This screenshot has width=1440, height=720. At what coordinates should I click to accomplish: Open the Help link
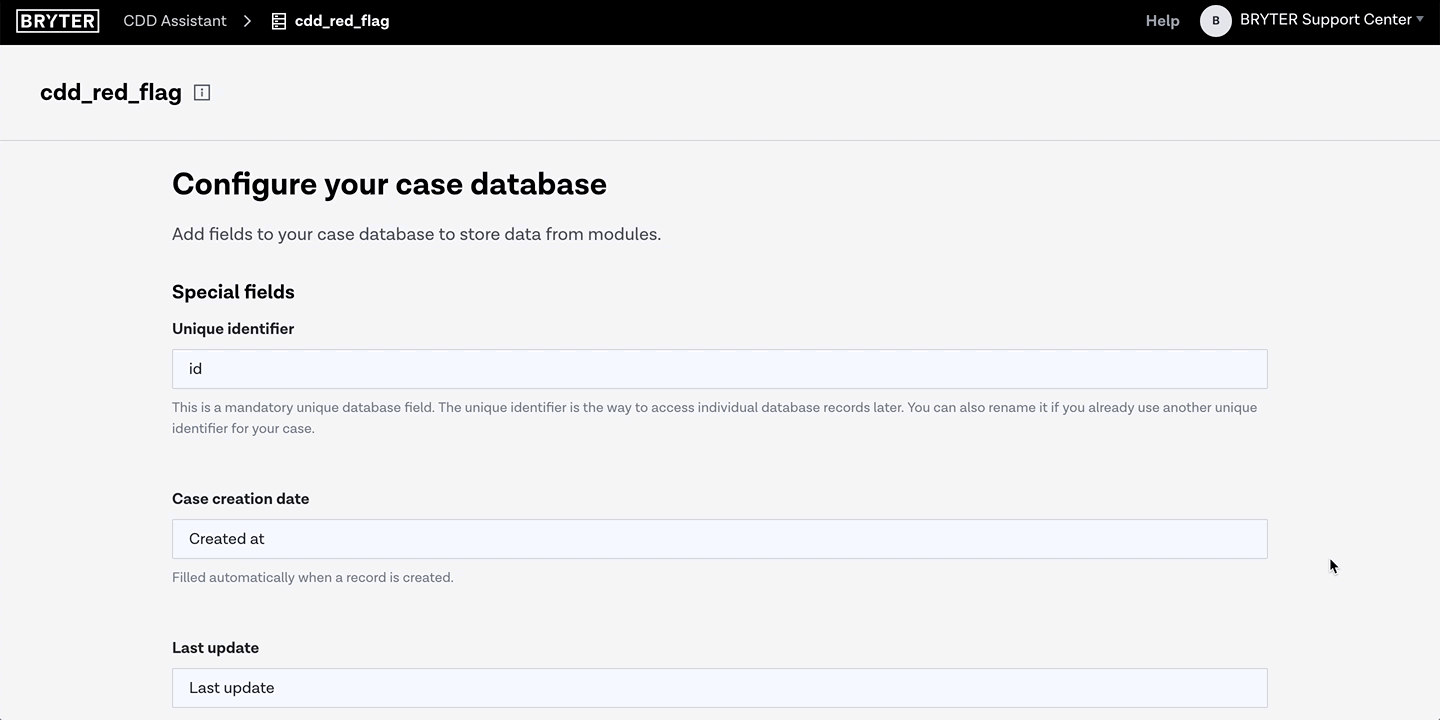(1162, 21)
